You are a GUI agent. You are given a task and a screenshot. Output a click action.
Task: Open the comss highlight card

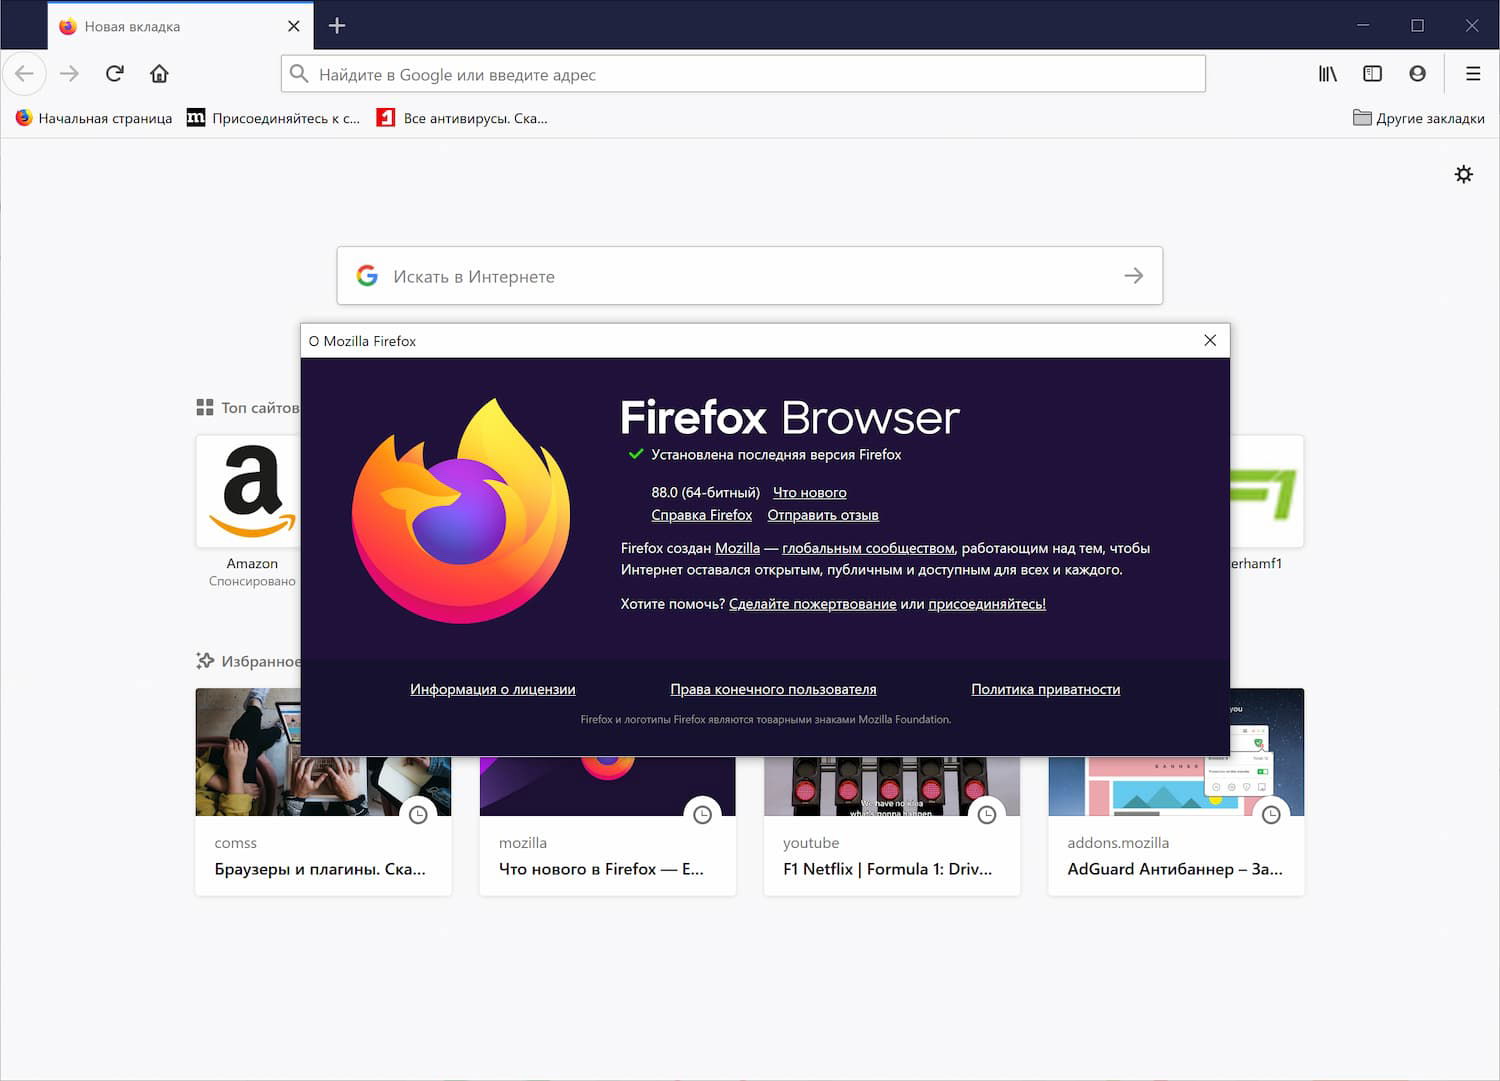click(323, 792)
